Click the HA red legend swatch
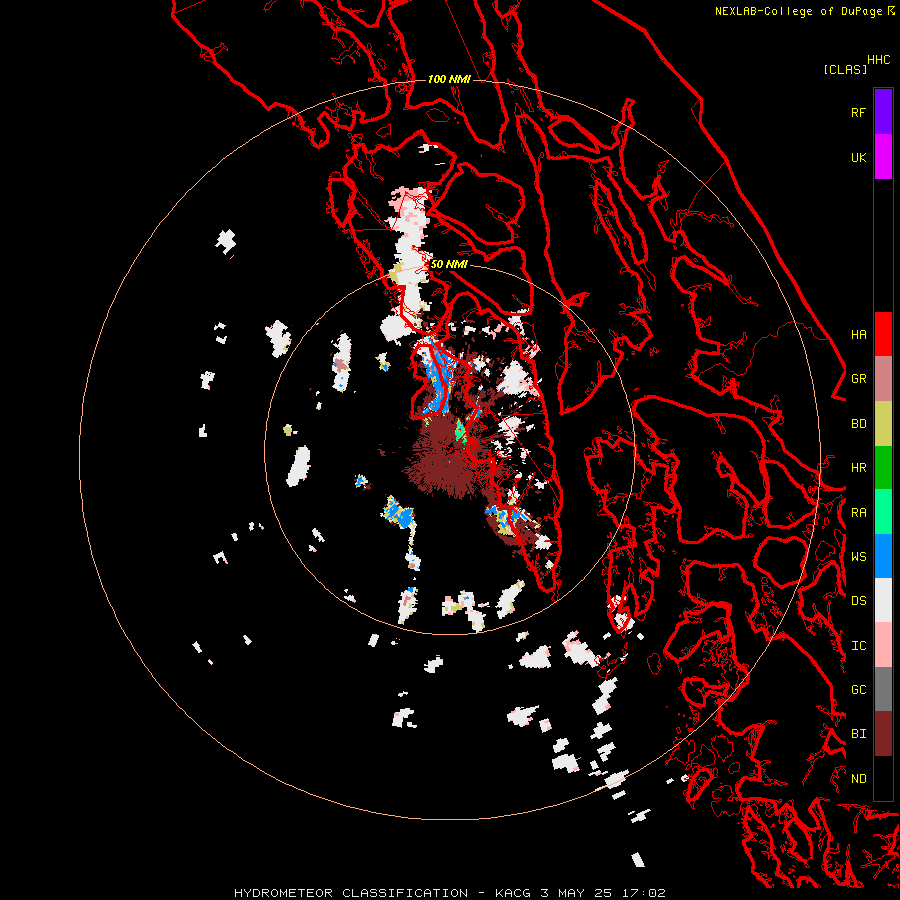The image size is (900, 900). tap(883, 334)
